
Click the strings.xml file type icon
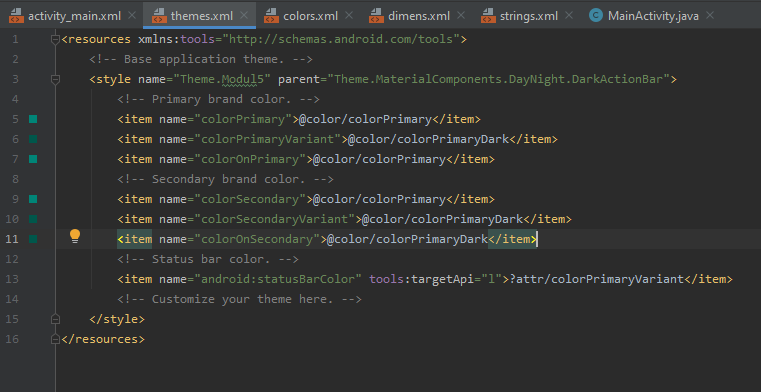488,16
